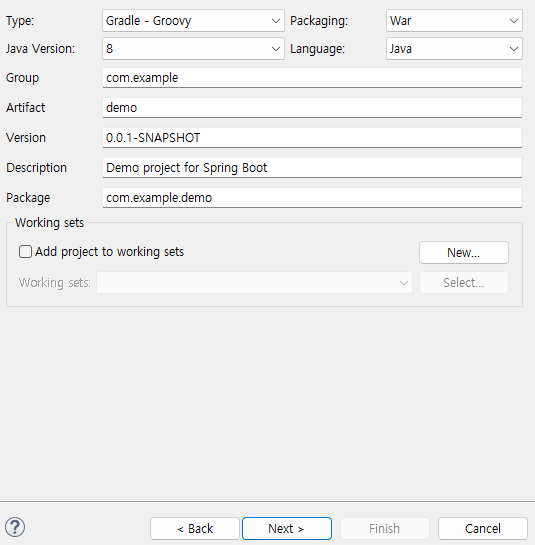
Task: Open the disabled Working sets combo box
Action: (254, 283)
